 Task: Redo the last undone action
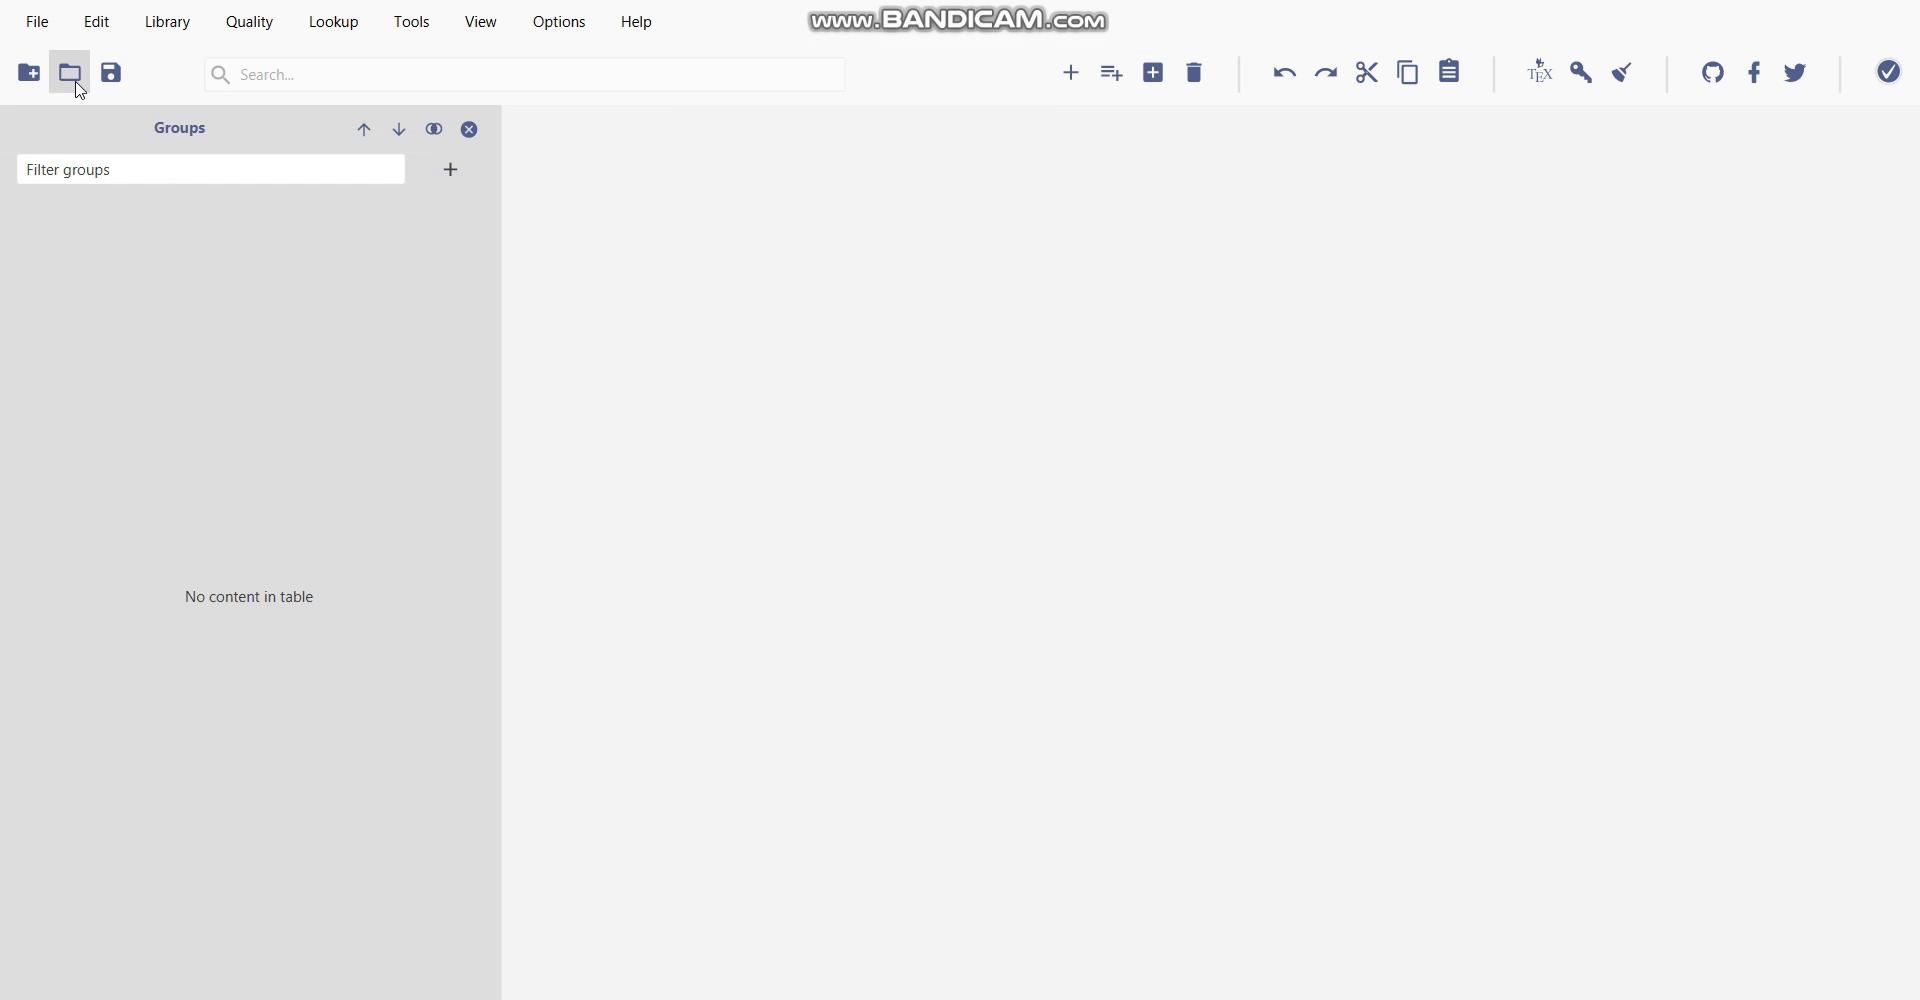[1326, 73]
